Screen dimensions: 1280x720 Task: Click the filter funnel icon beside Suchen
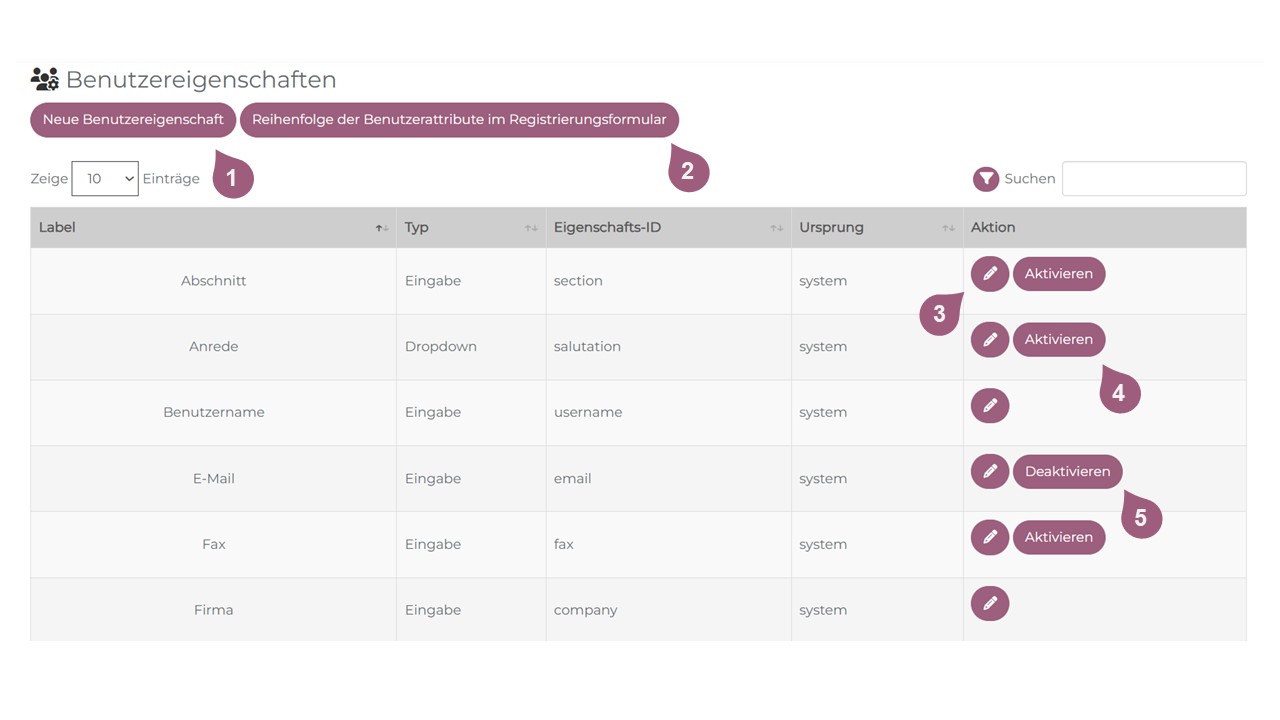pos(986,179)
